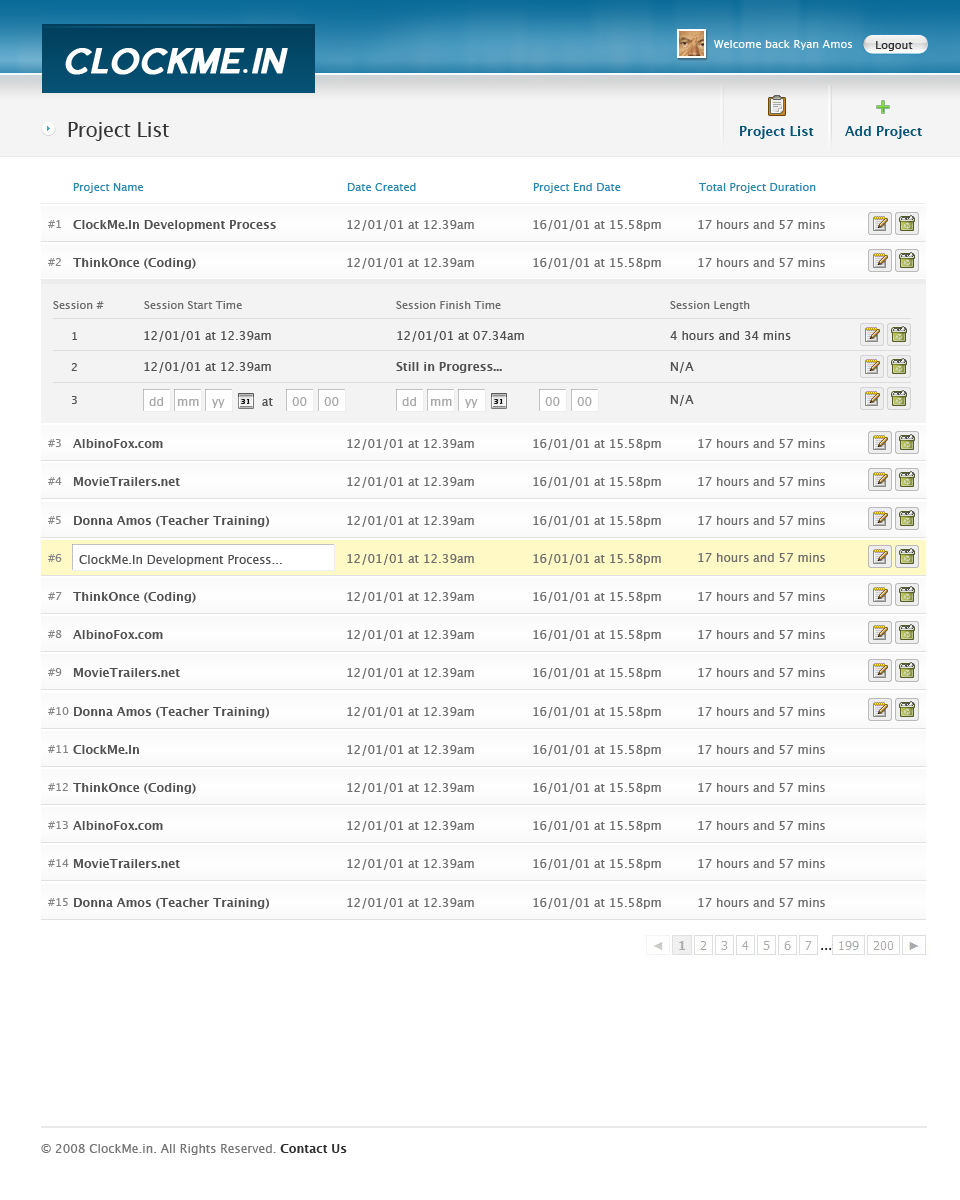Delete project #8 AlbinoFox.com

point(907,633)
